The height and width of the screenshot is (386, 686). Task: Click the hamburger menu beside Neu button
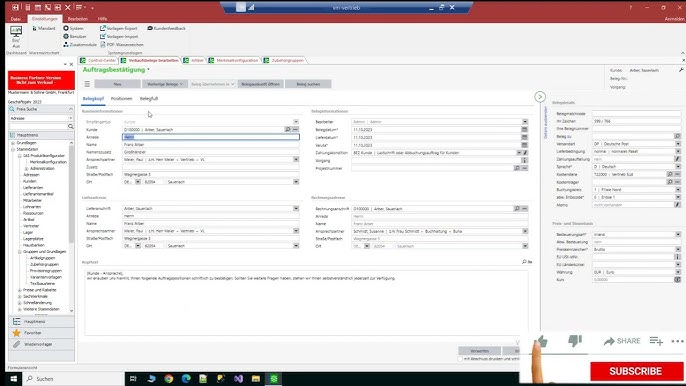(87, 84)
